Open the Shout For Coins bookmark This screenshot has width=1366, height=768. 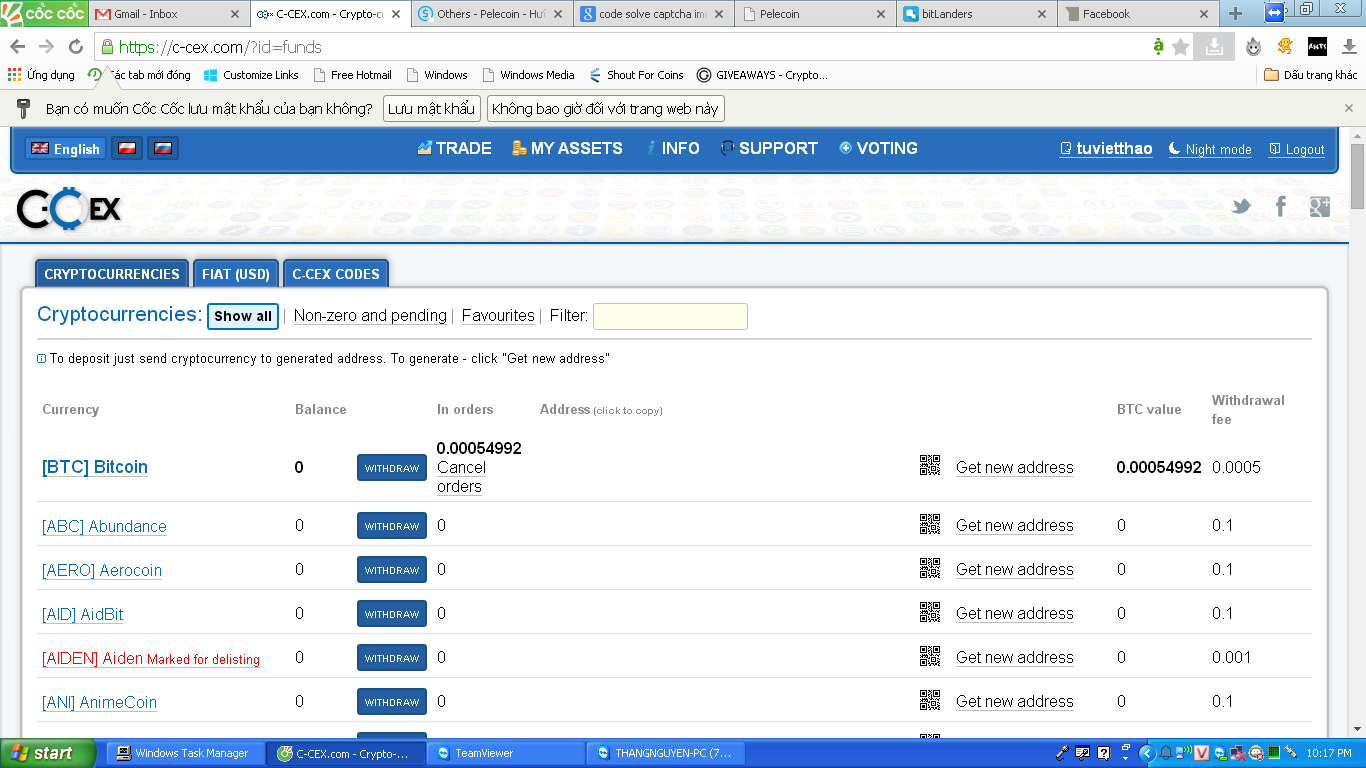coord(637,75)
